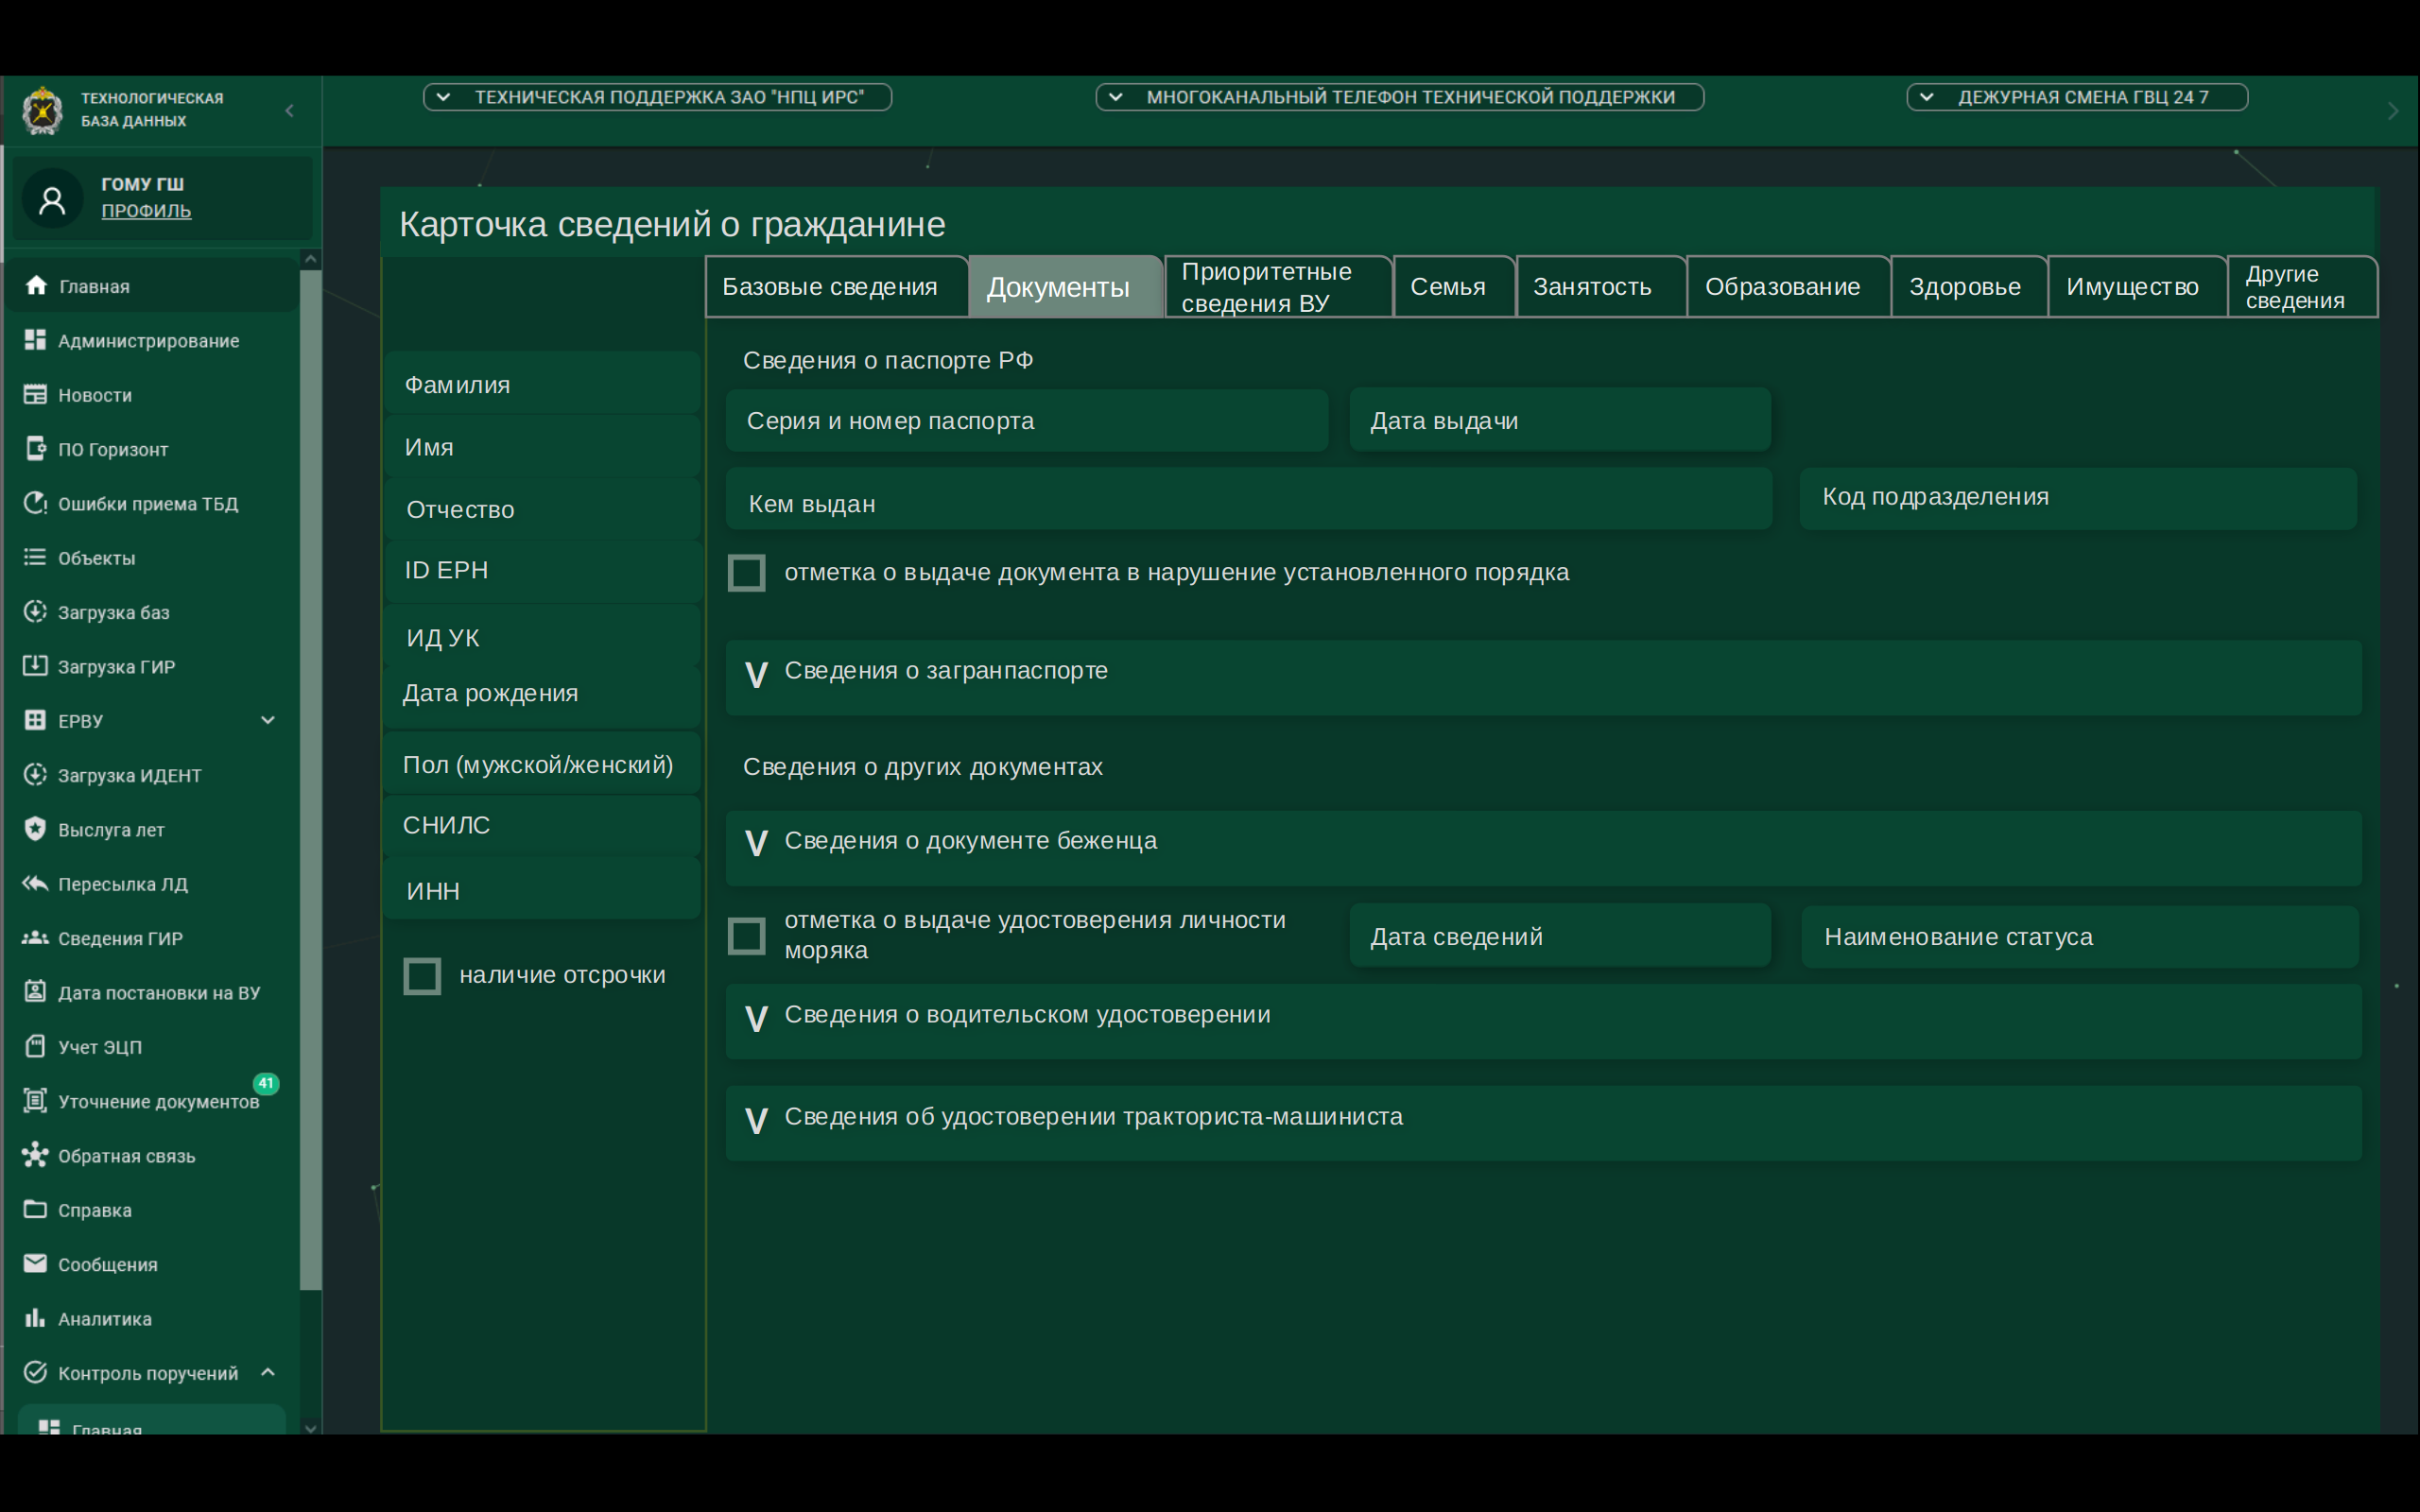The image size is (2420, 1512).
Task: Open Администрирование via its dashboard icon
Action: click(x=35, y=340)
